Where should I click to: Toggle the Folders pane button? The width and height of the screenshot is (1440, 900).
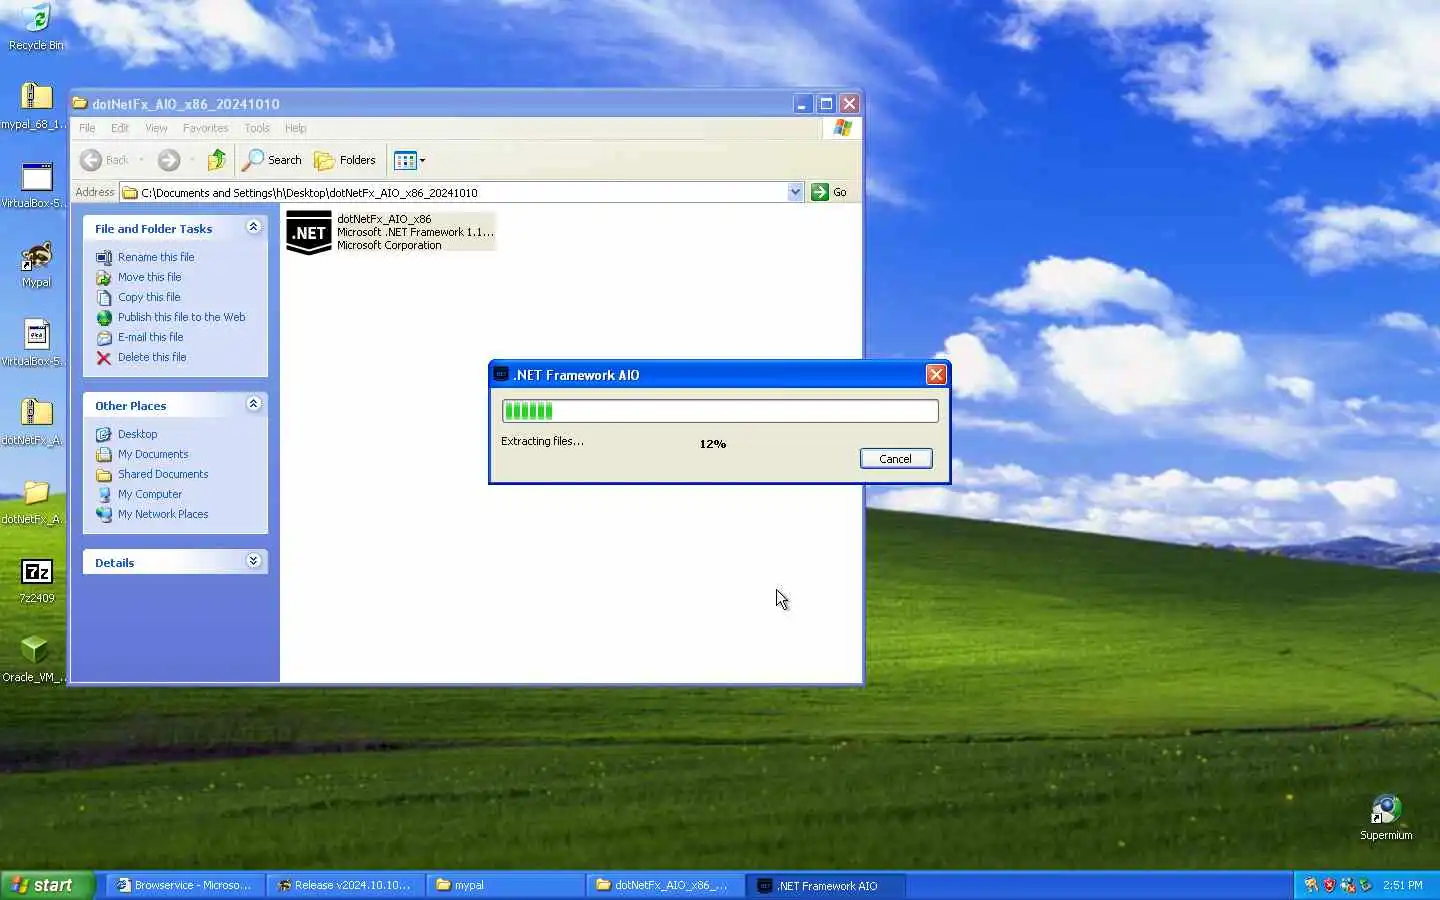pyautogui.click(x=345, y=160)
